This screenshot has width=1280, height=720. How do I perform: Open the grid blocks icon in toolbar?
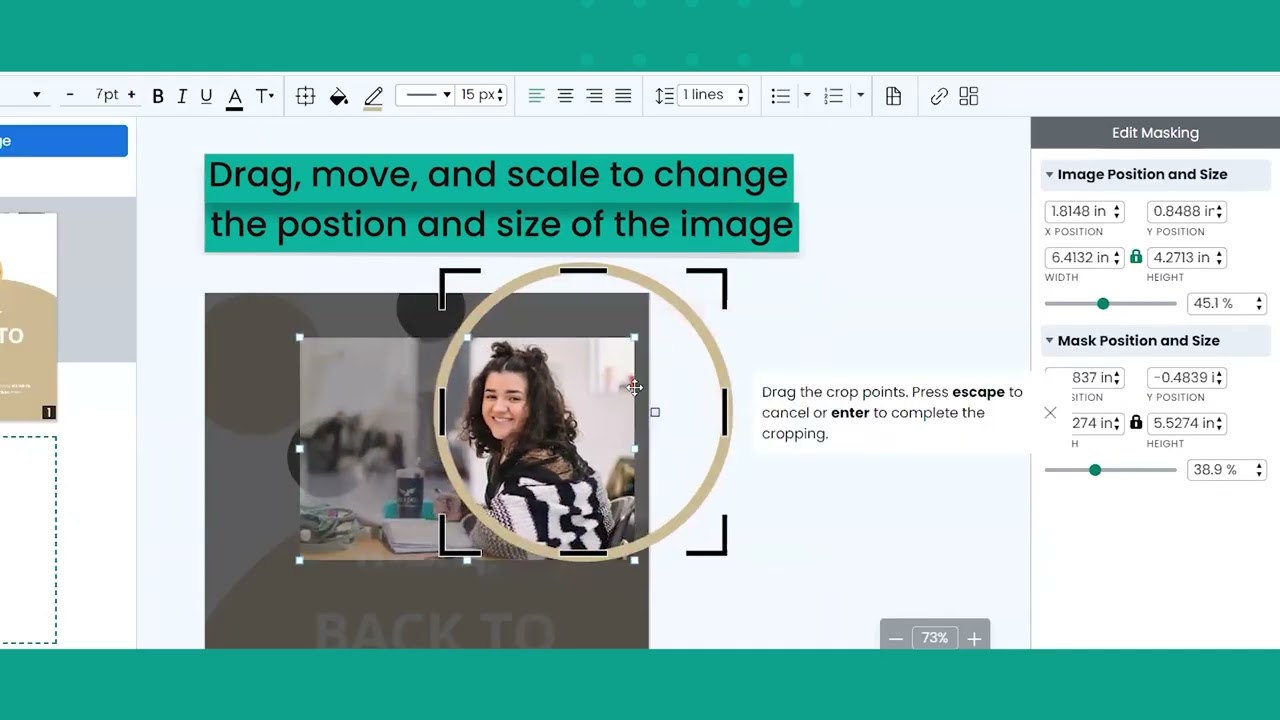click(968, 96)
